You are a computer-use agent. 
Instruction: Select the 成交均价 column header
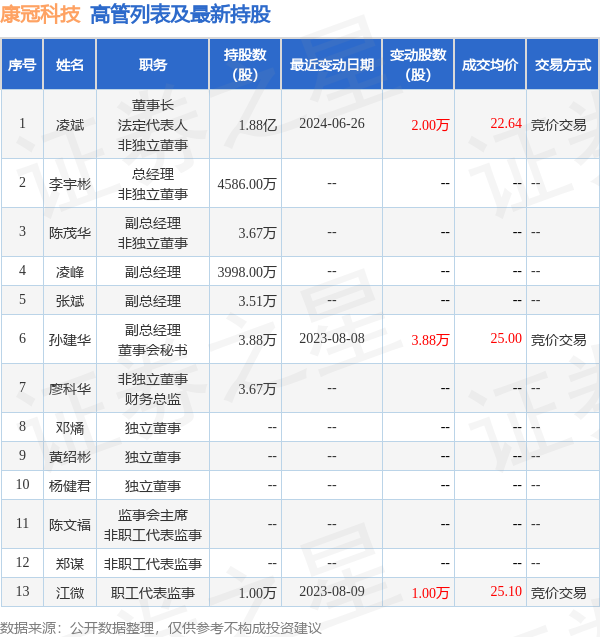[490, 65]
